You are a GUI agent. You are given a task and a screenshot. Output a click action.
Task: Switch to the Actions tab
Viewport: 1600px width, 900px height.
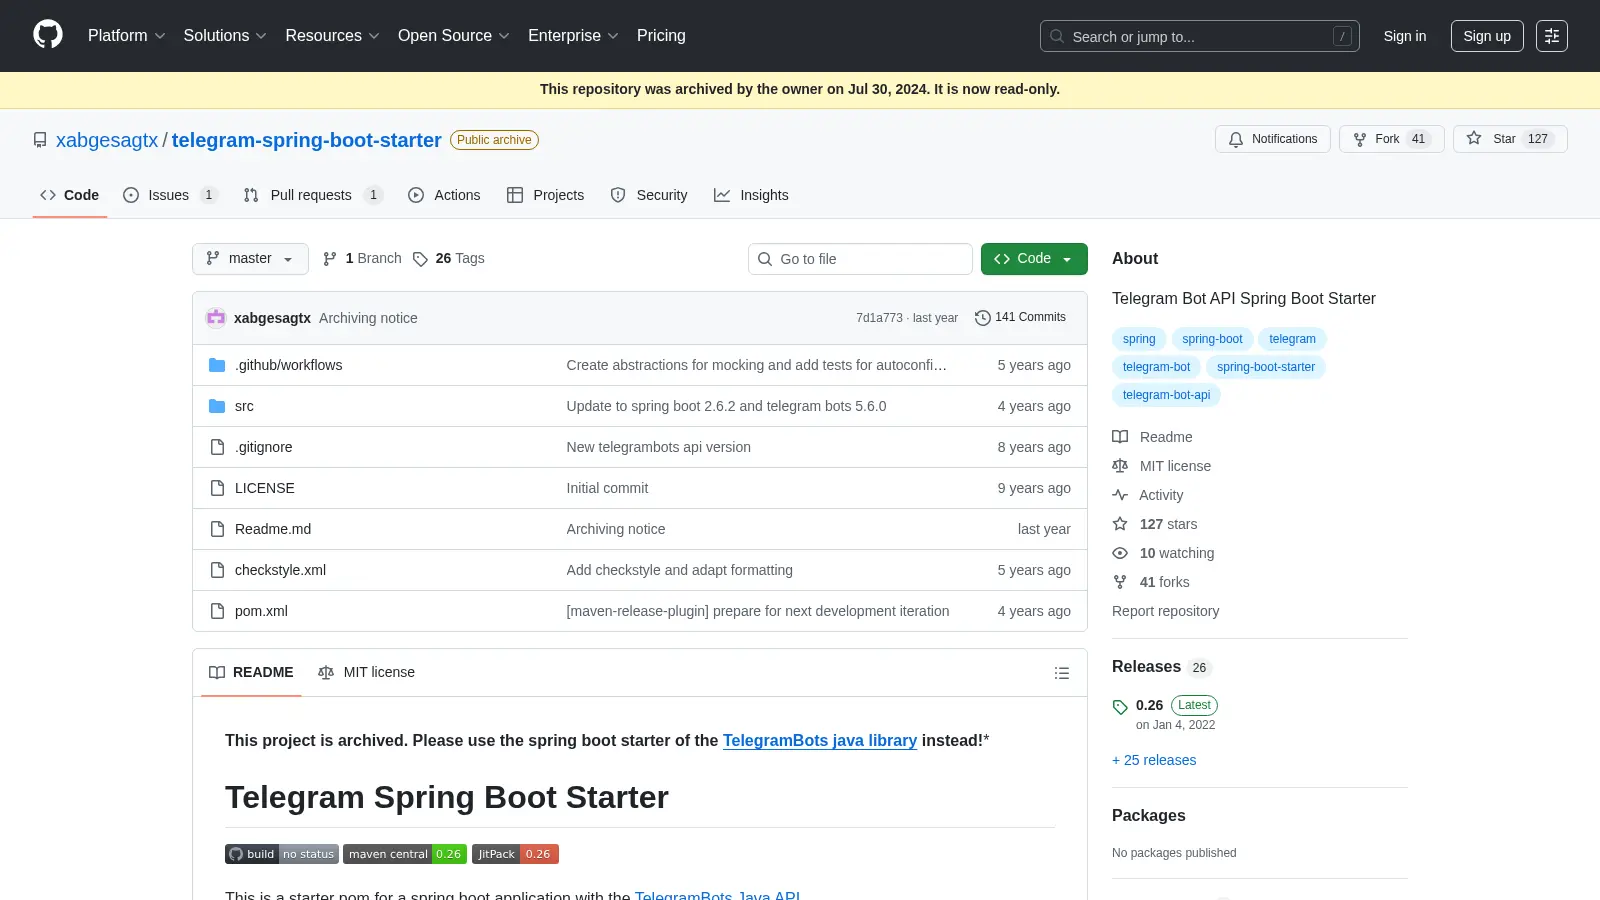(x=444, y=195)
